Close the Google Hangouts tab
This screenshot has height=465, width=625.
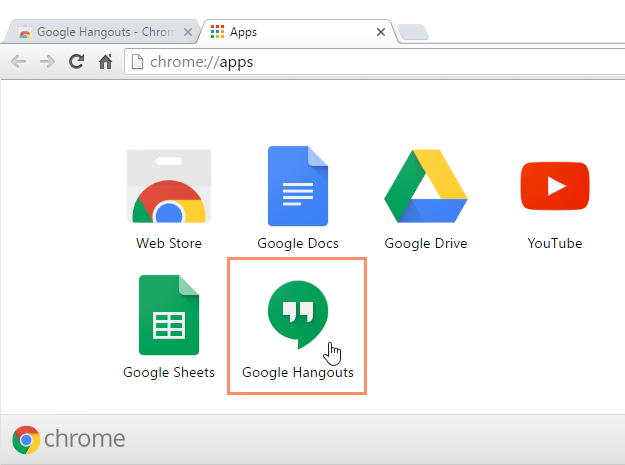(186, 32)
